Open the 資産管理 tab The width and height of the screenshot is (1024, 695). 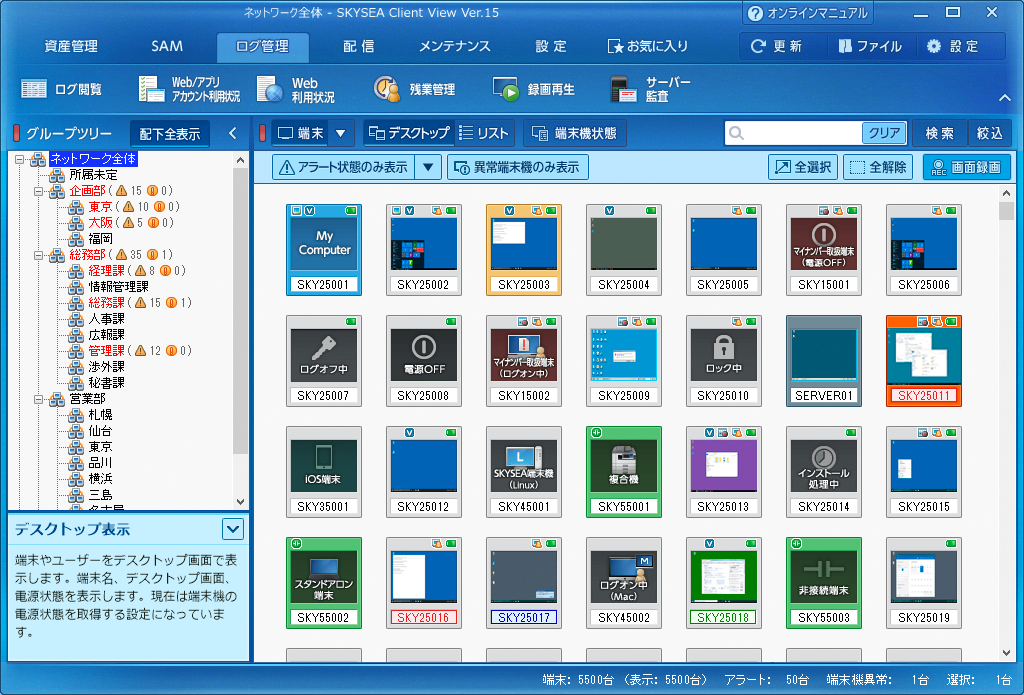click(x=71, y=46)
